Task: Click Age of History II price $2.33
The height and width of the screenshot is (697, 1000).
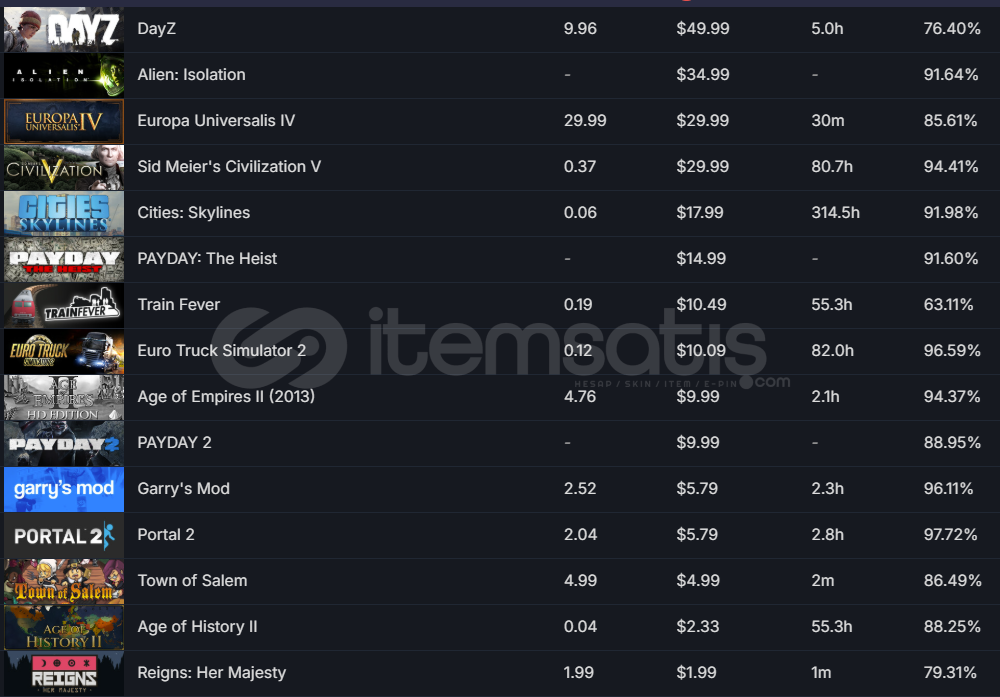Action: tap(698, 626)
